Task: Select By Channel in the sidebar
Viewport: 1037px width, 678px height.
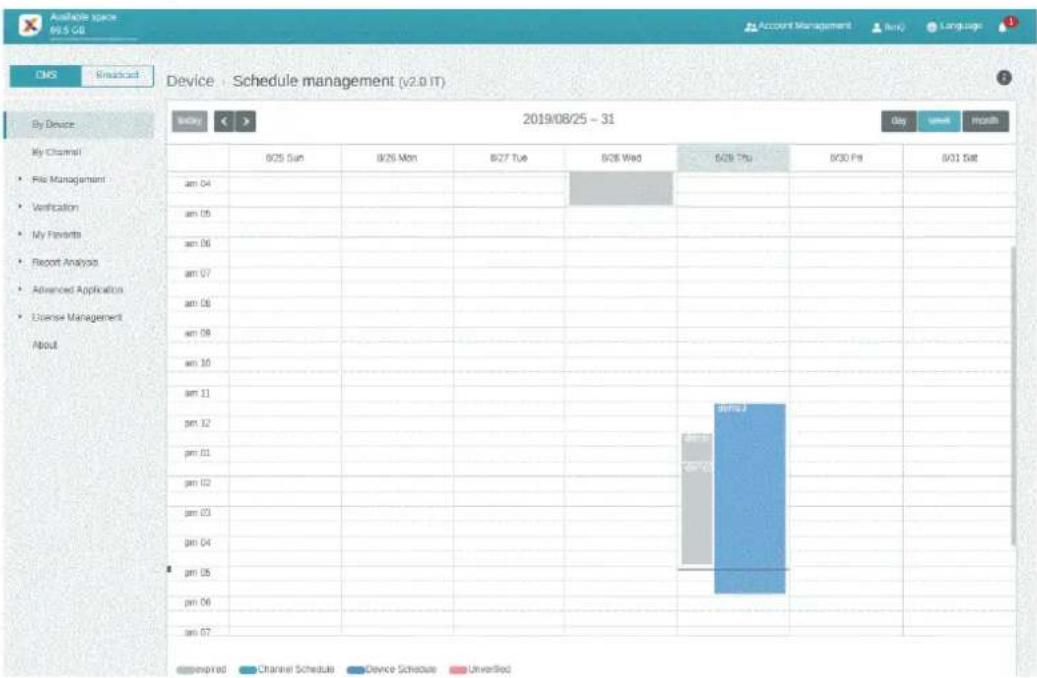Action: click(x=56, y=152)
